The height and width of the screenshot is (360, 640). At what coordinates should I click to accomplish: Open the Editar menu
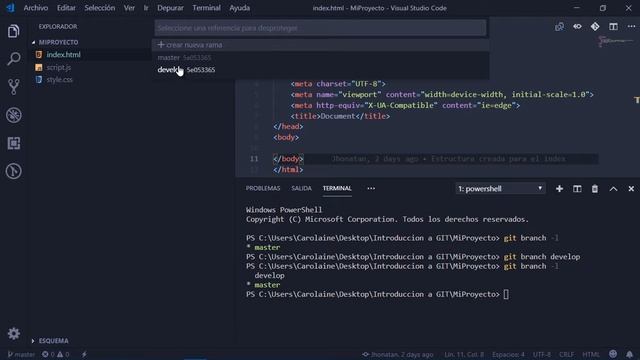66,8
